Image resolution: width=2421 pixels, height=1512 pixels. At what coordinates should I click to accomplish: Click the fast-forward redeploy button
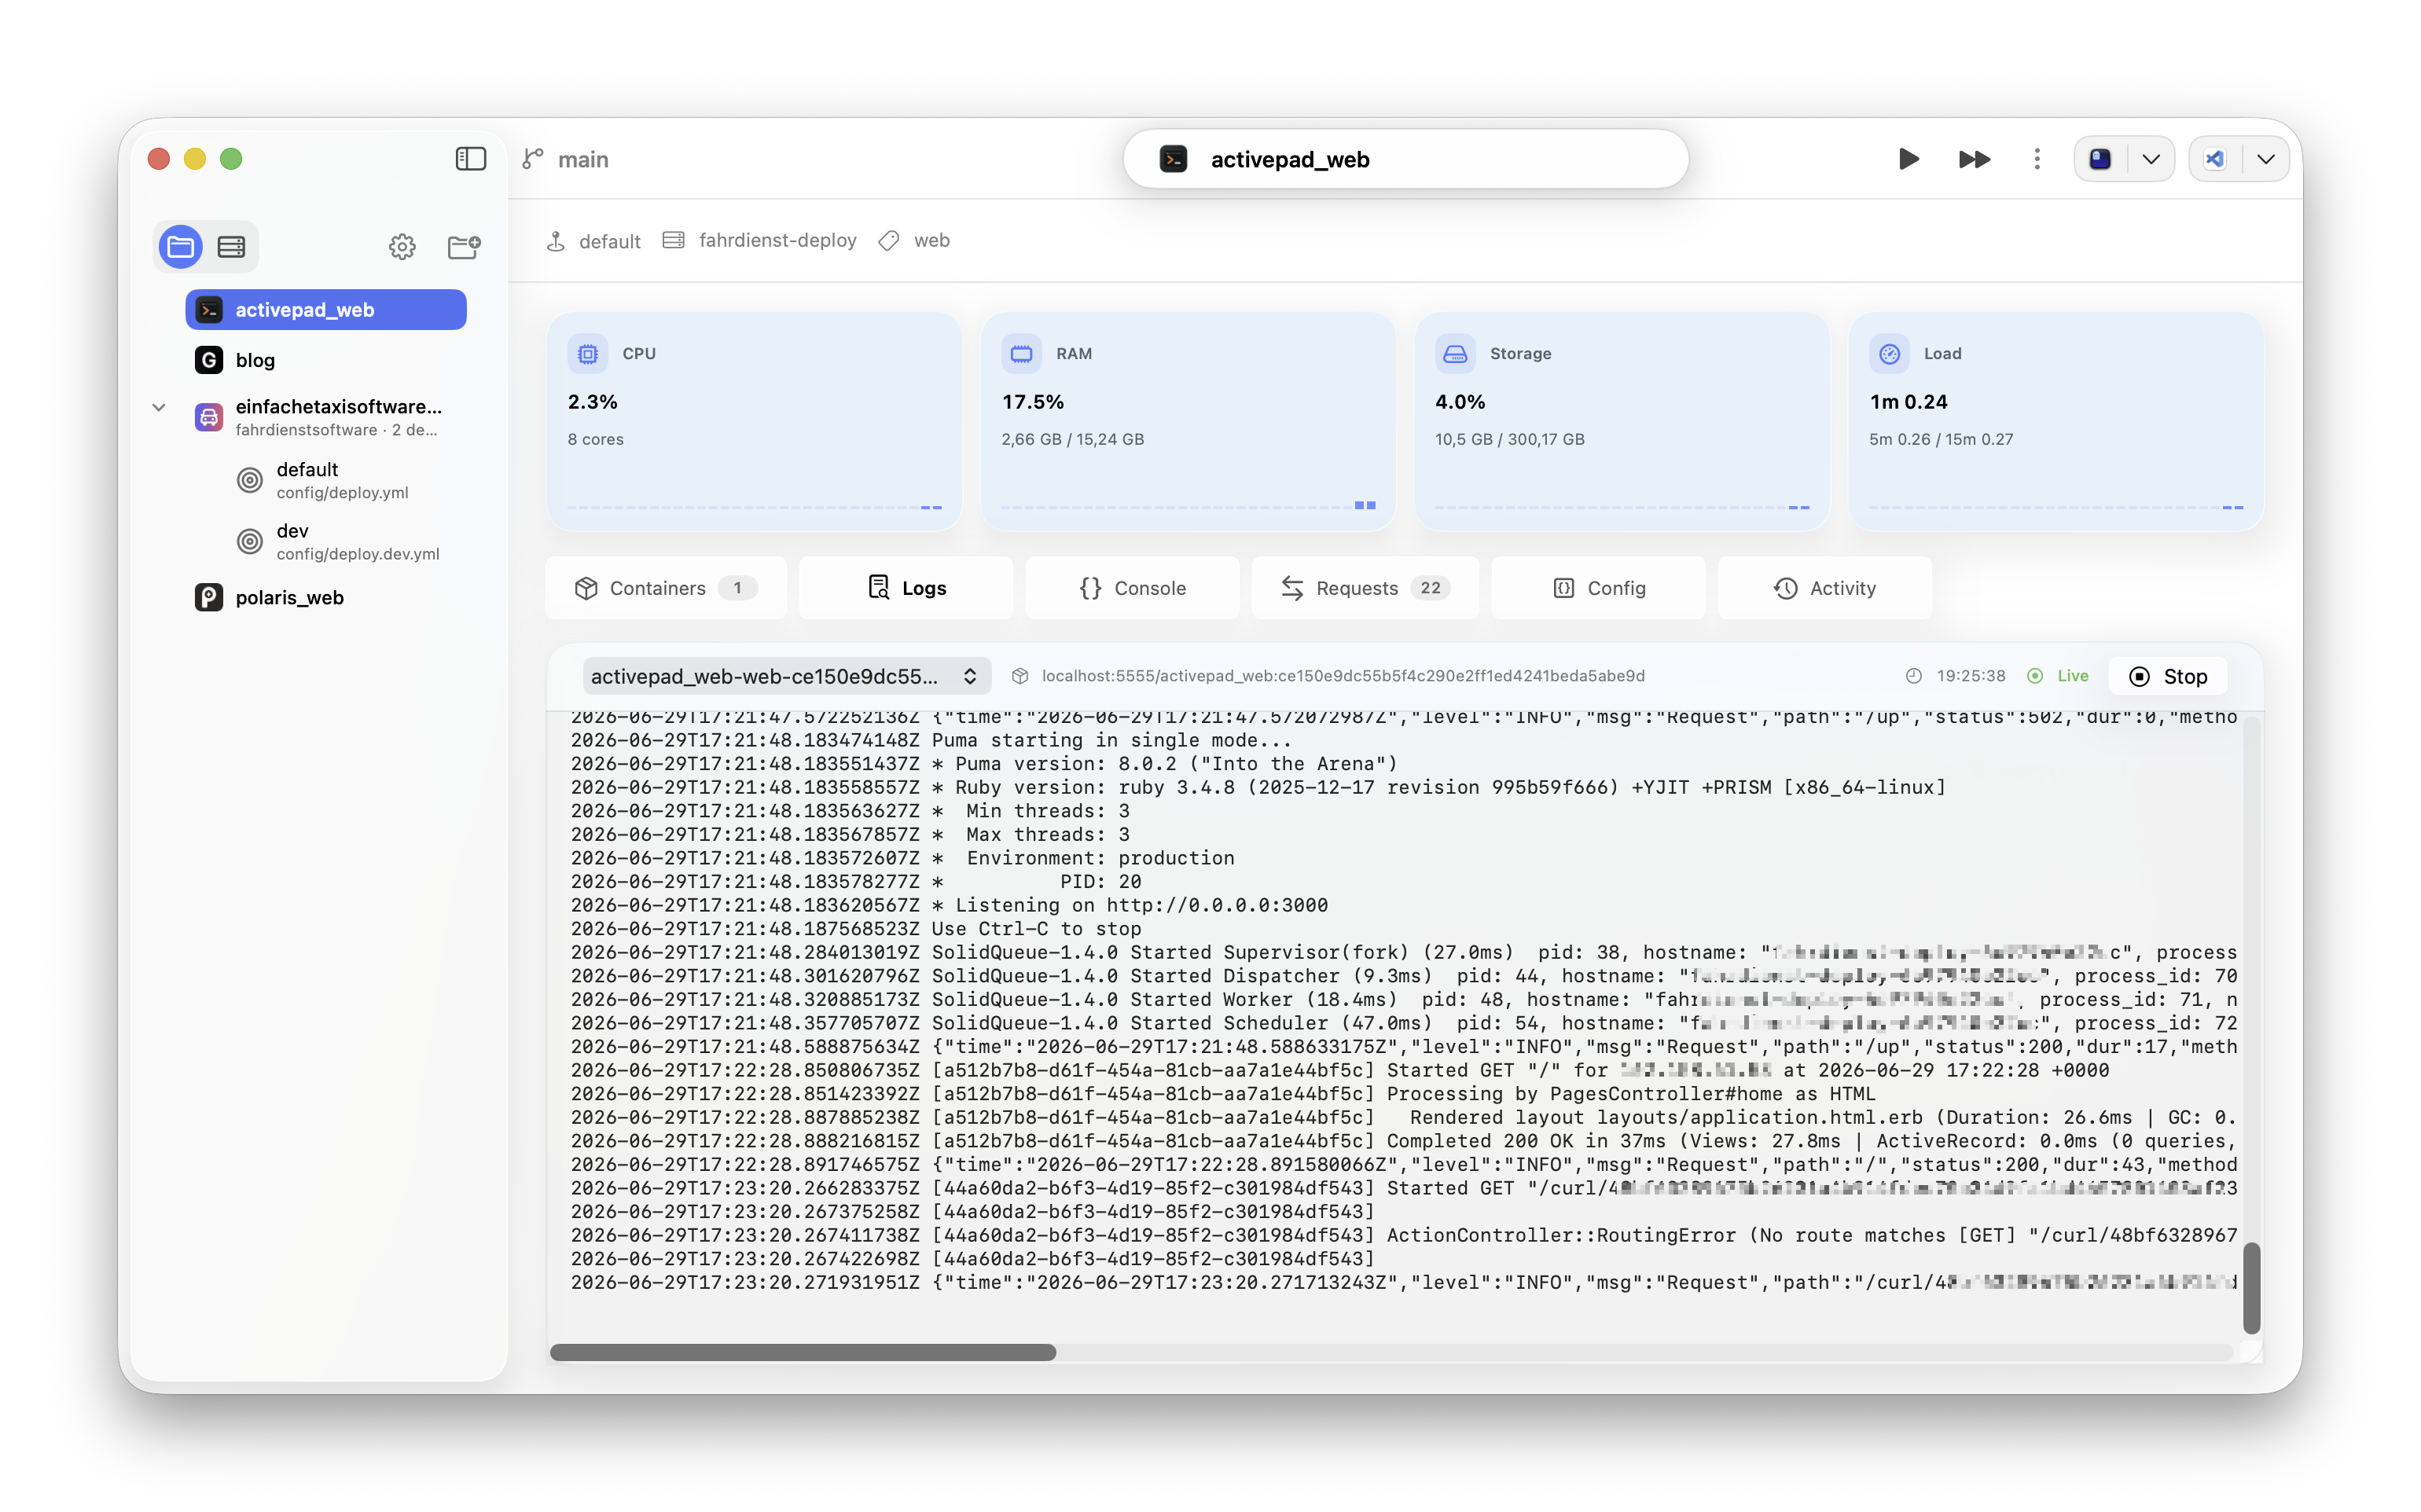coord(1974,159)
